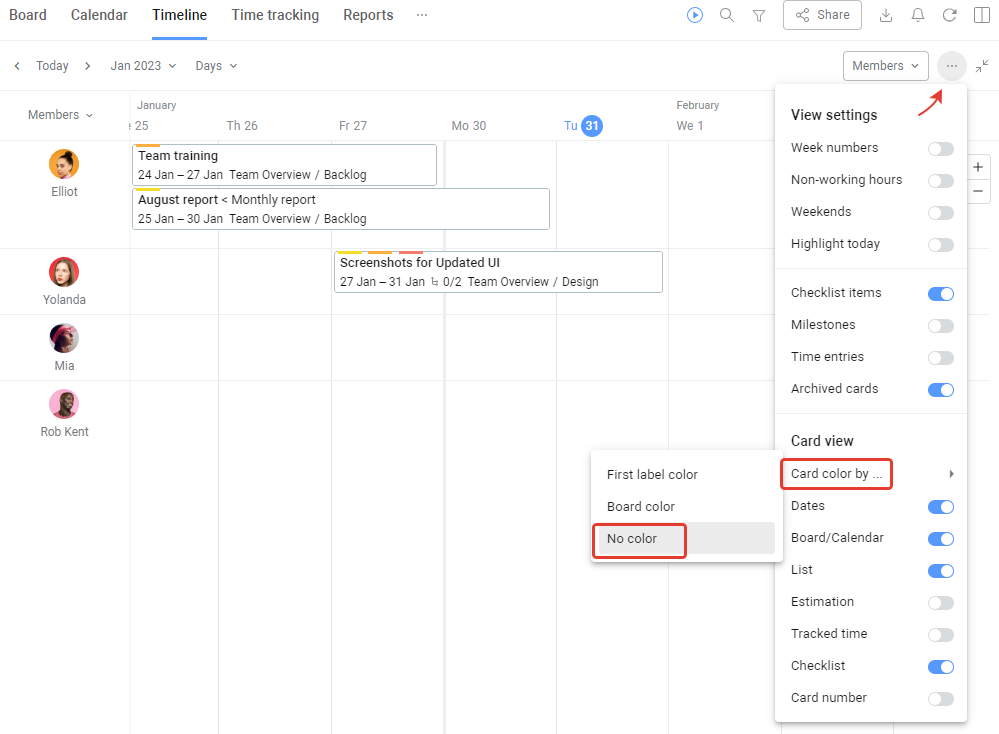Enable the Card number toggle
This screenshot has height=734, width=999.
[x=940, y=698]
